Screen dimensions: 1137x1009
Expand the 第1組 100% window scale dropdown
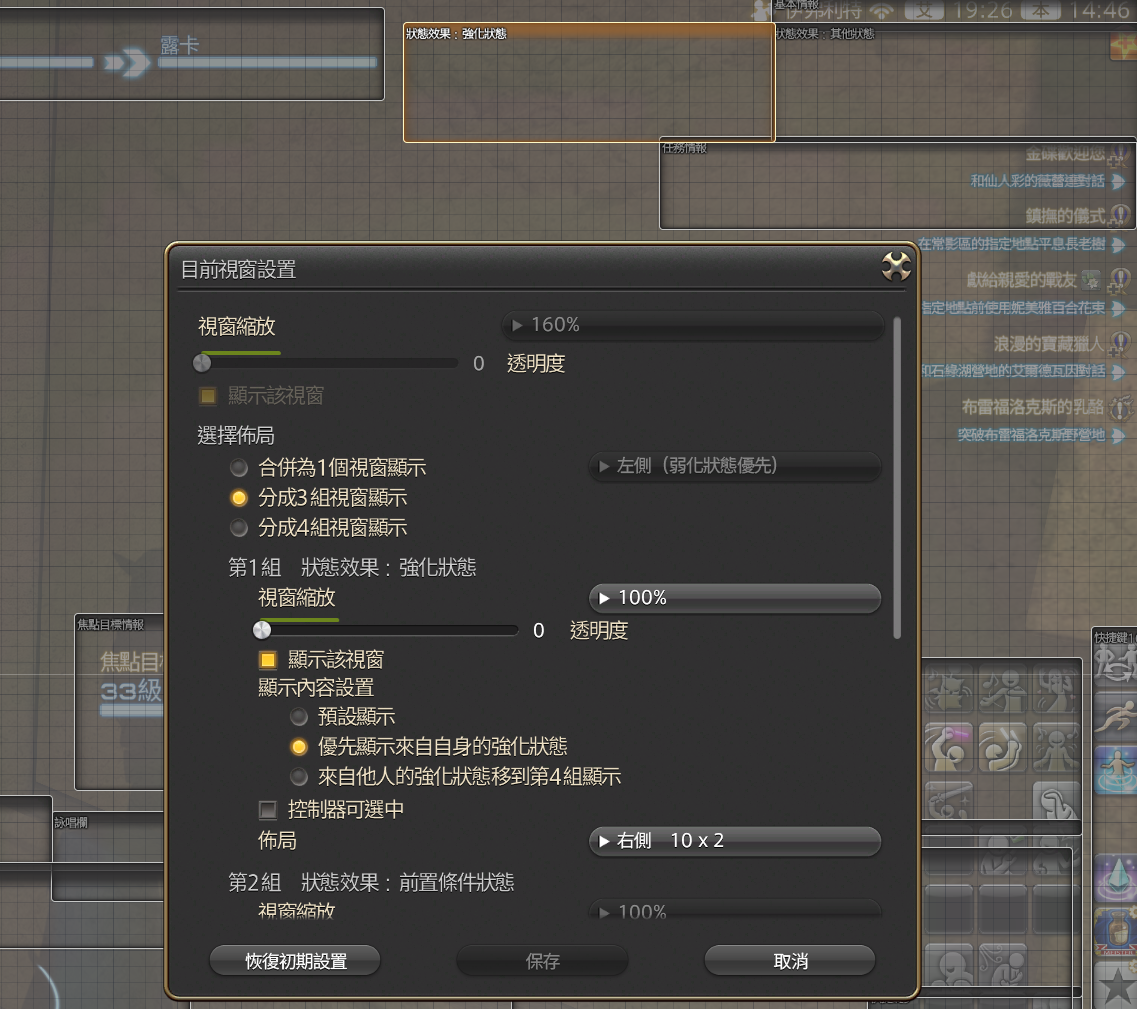(735, 598)
